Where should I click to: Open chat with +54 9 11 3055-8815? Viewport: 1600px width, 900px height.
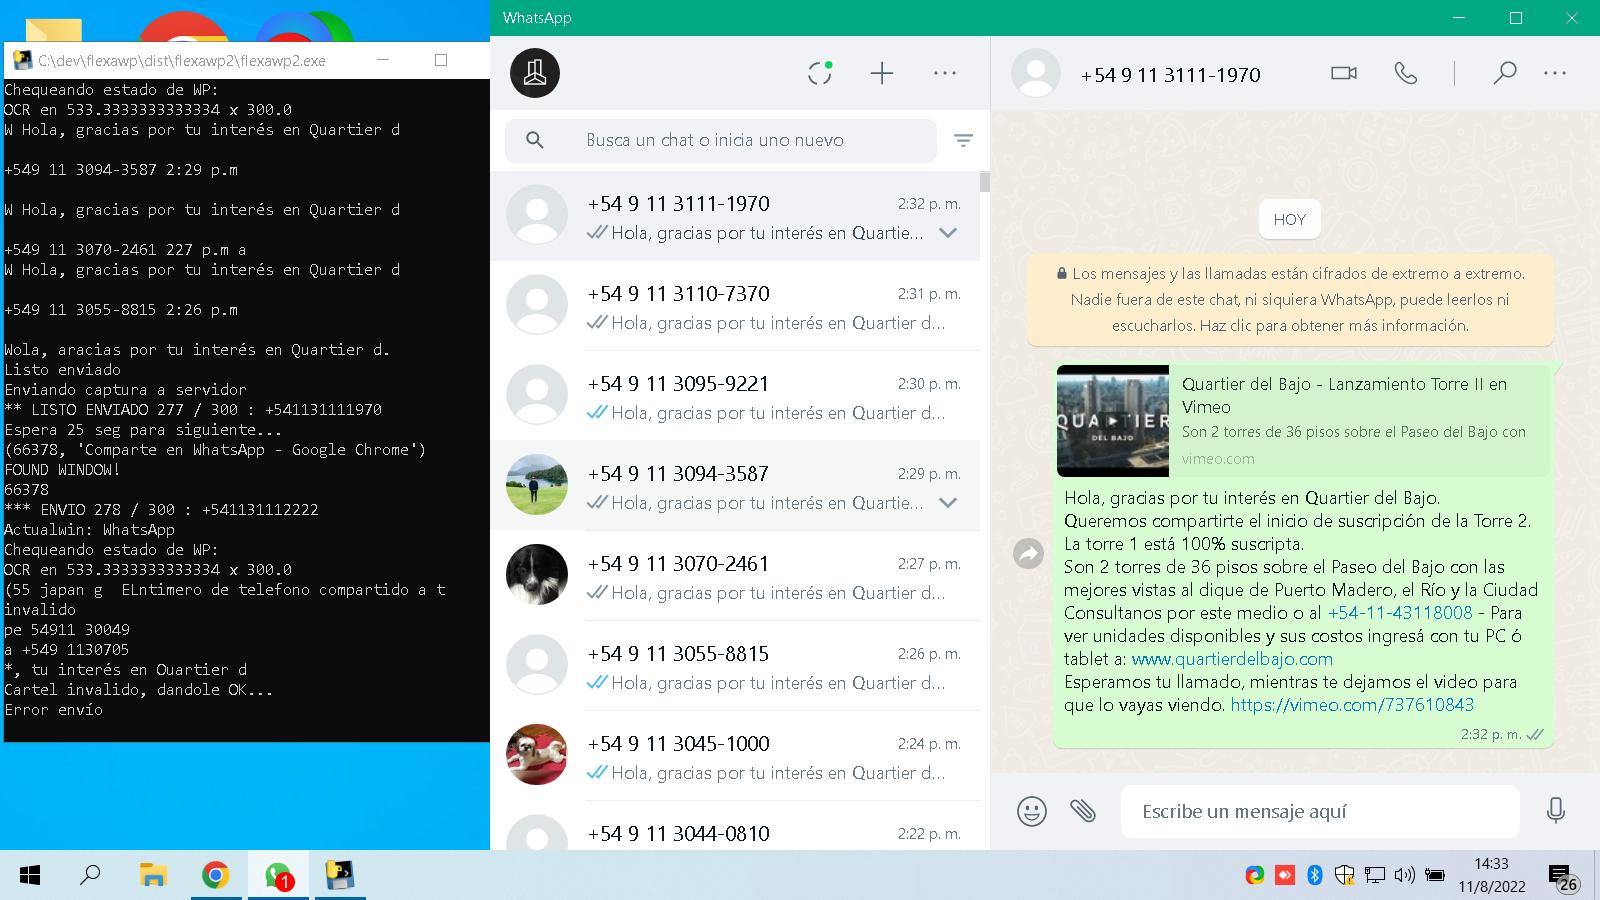pos(735,666)
